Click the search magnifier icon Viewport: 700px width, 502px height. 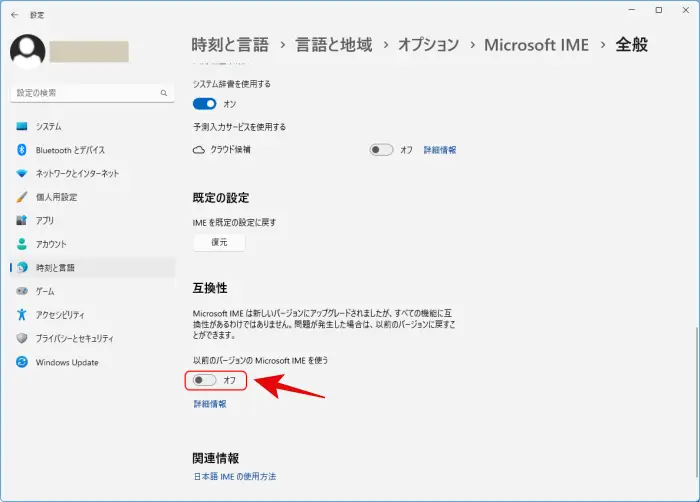coord(164,93)
